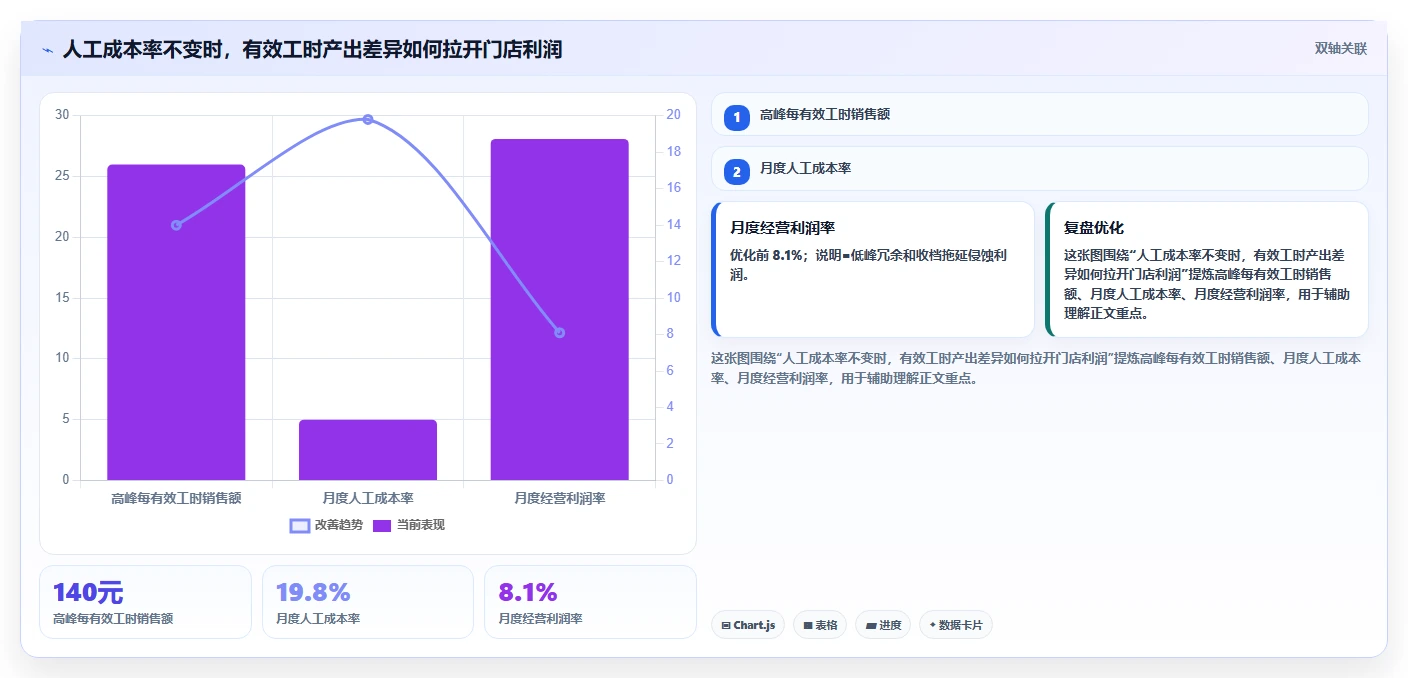Click the 月度经营利润率 info card
Screen dimensions: 1408x678
click(872, 270)
